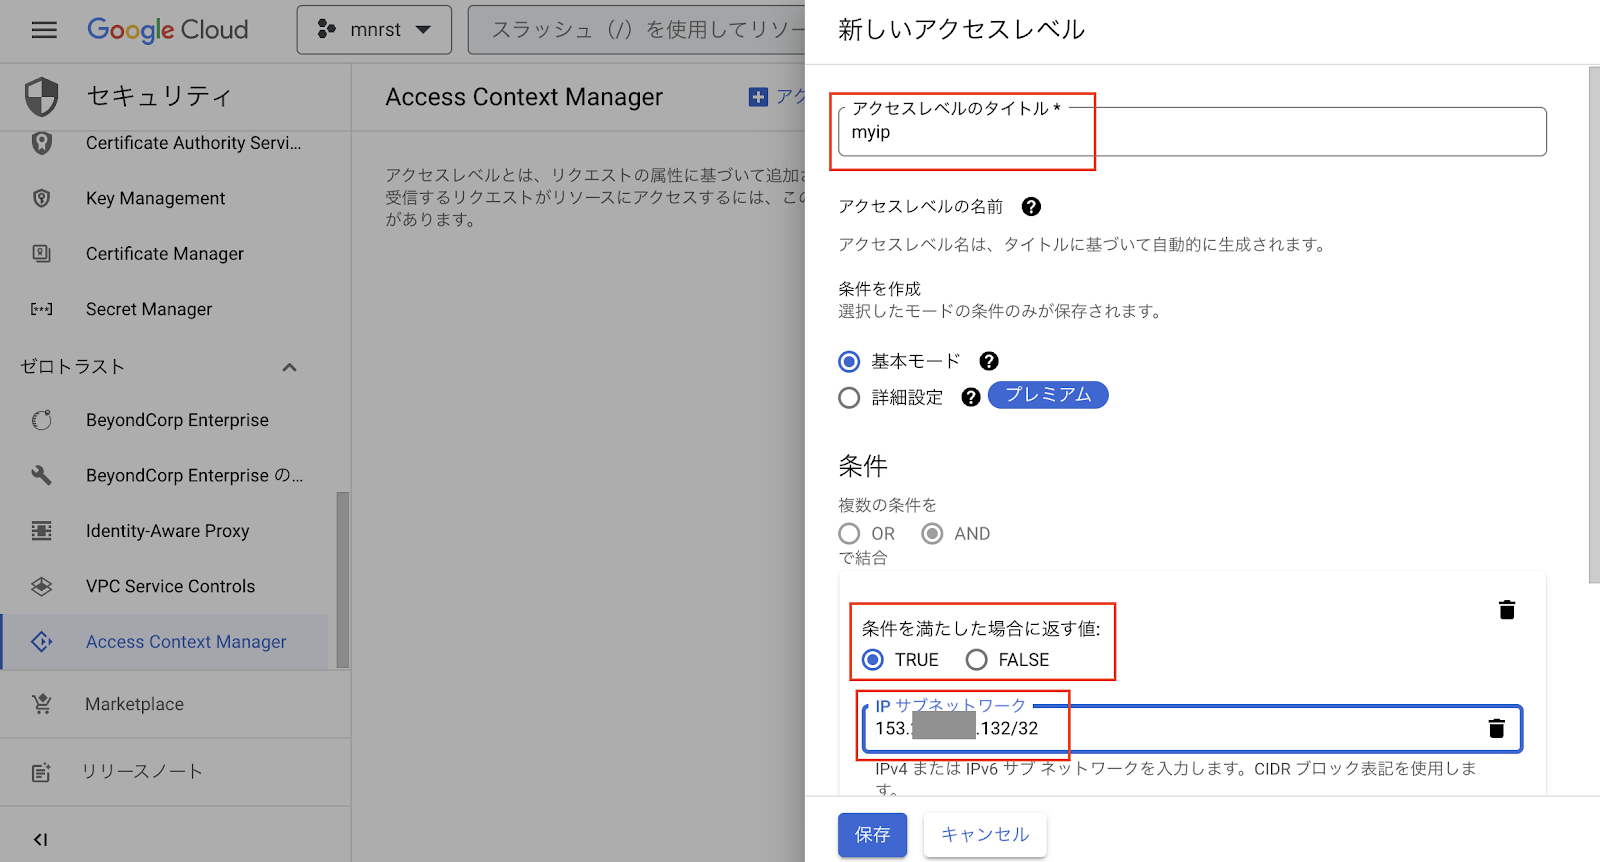Click the Certificate Authority Service icon
Screen dimensions: 1600x862
[41, 143]
